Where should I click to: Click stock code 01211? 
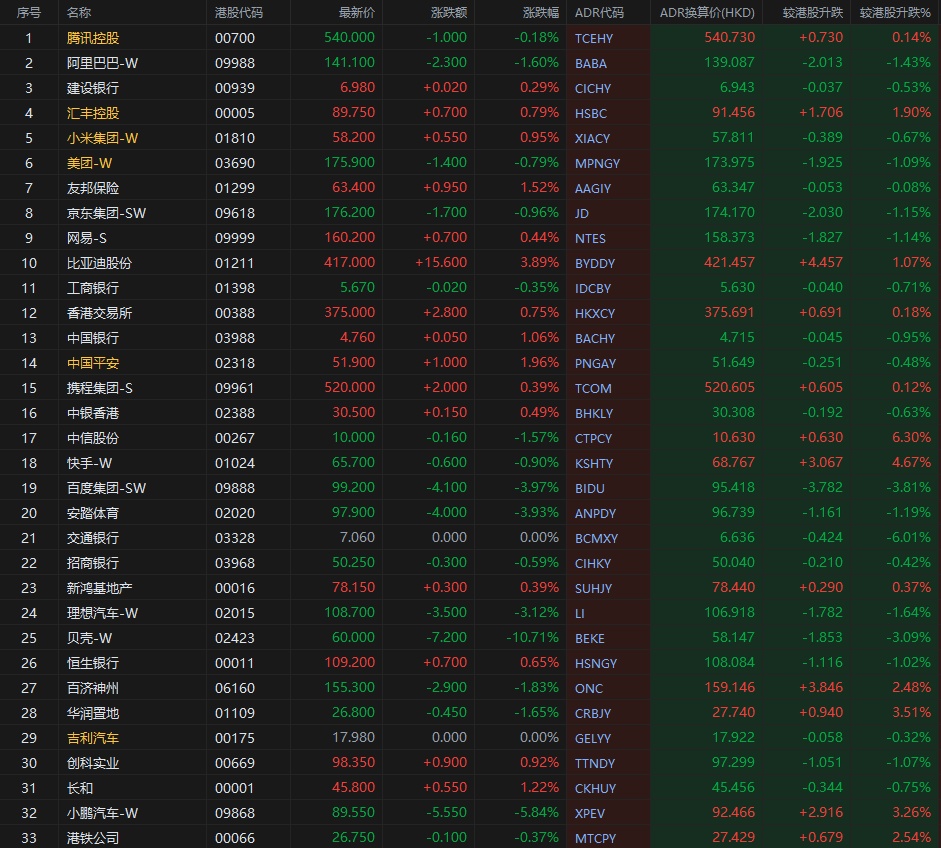click(235, 263)
